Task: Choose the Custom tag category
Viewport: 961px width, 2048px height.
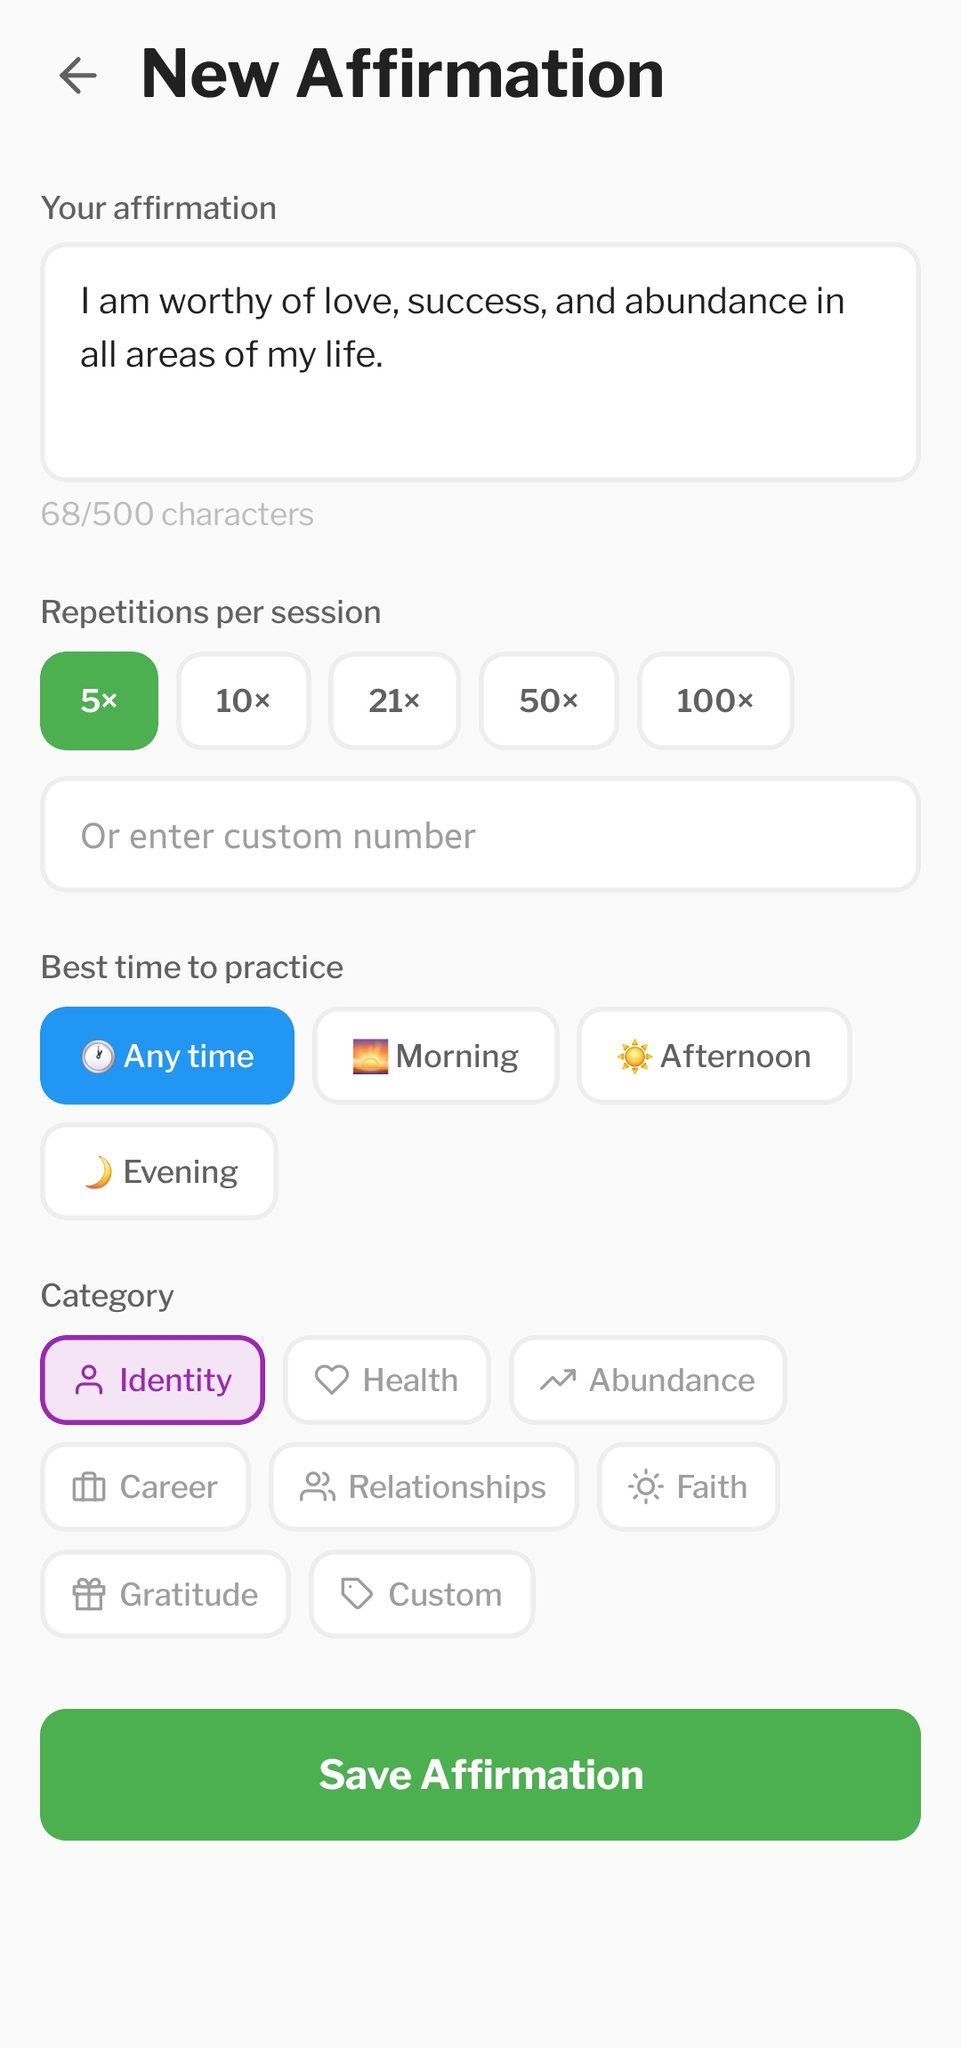Action: click(421, 1594)
